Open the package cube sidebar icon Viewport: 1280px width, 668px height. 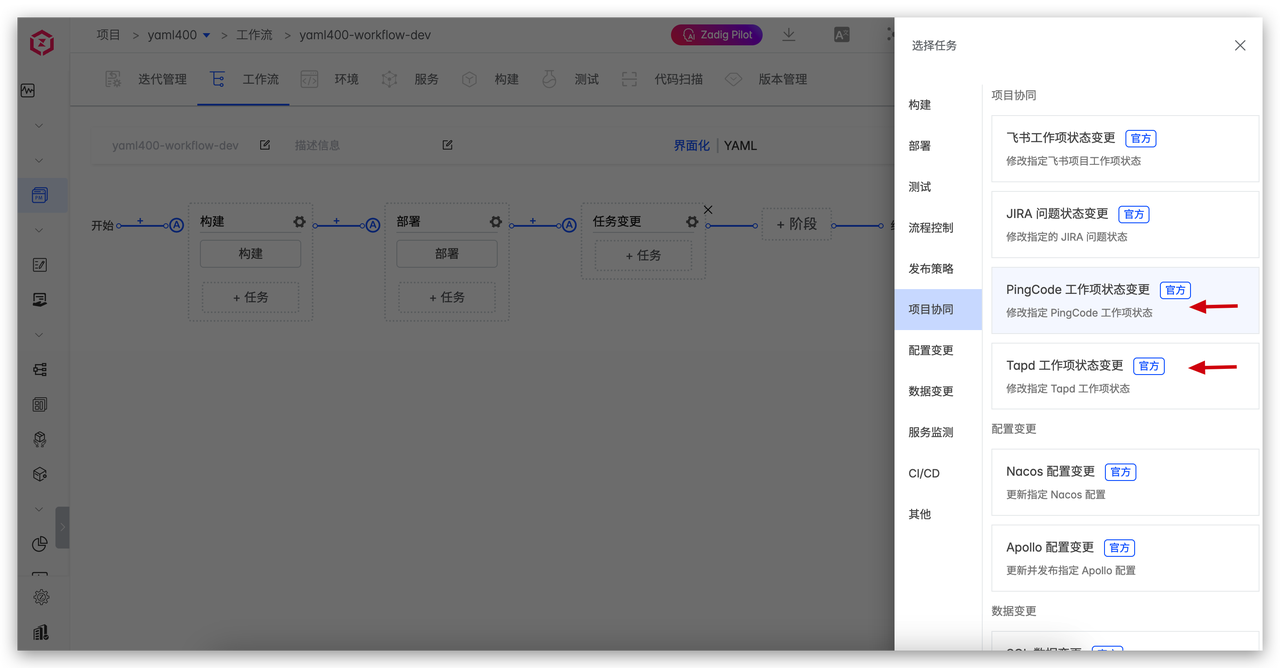pyautogui.click(x=40, y=475)
